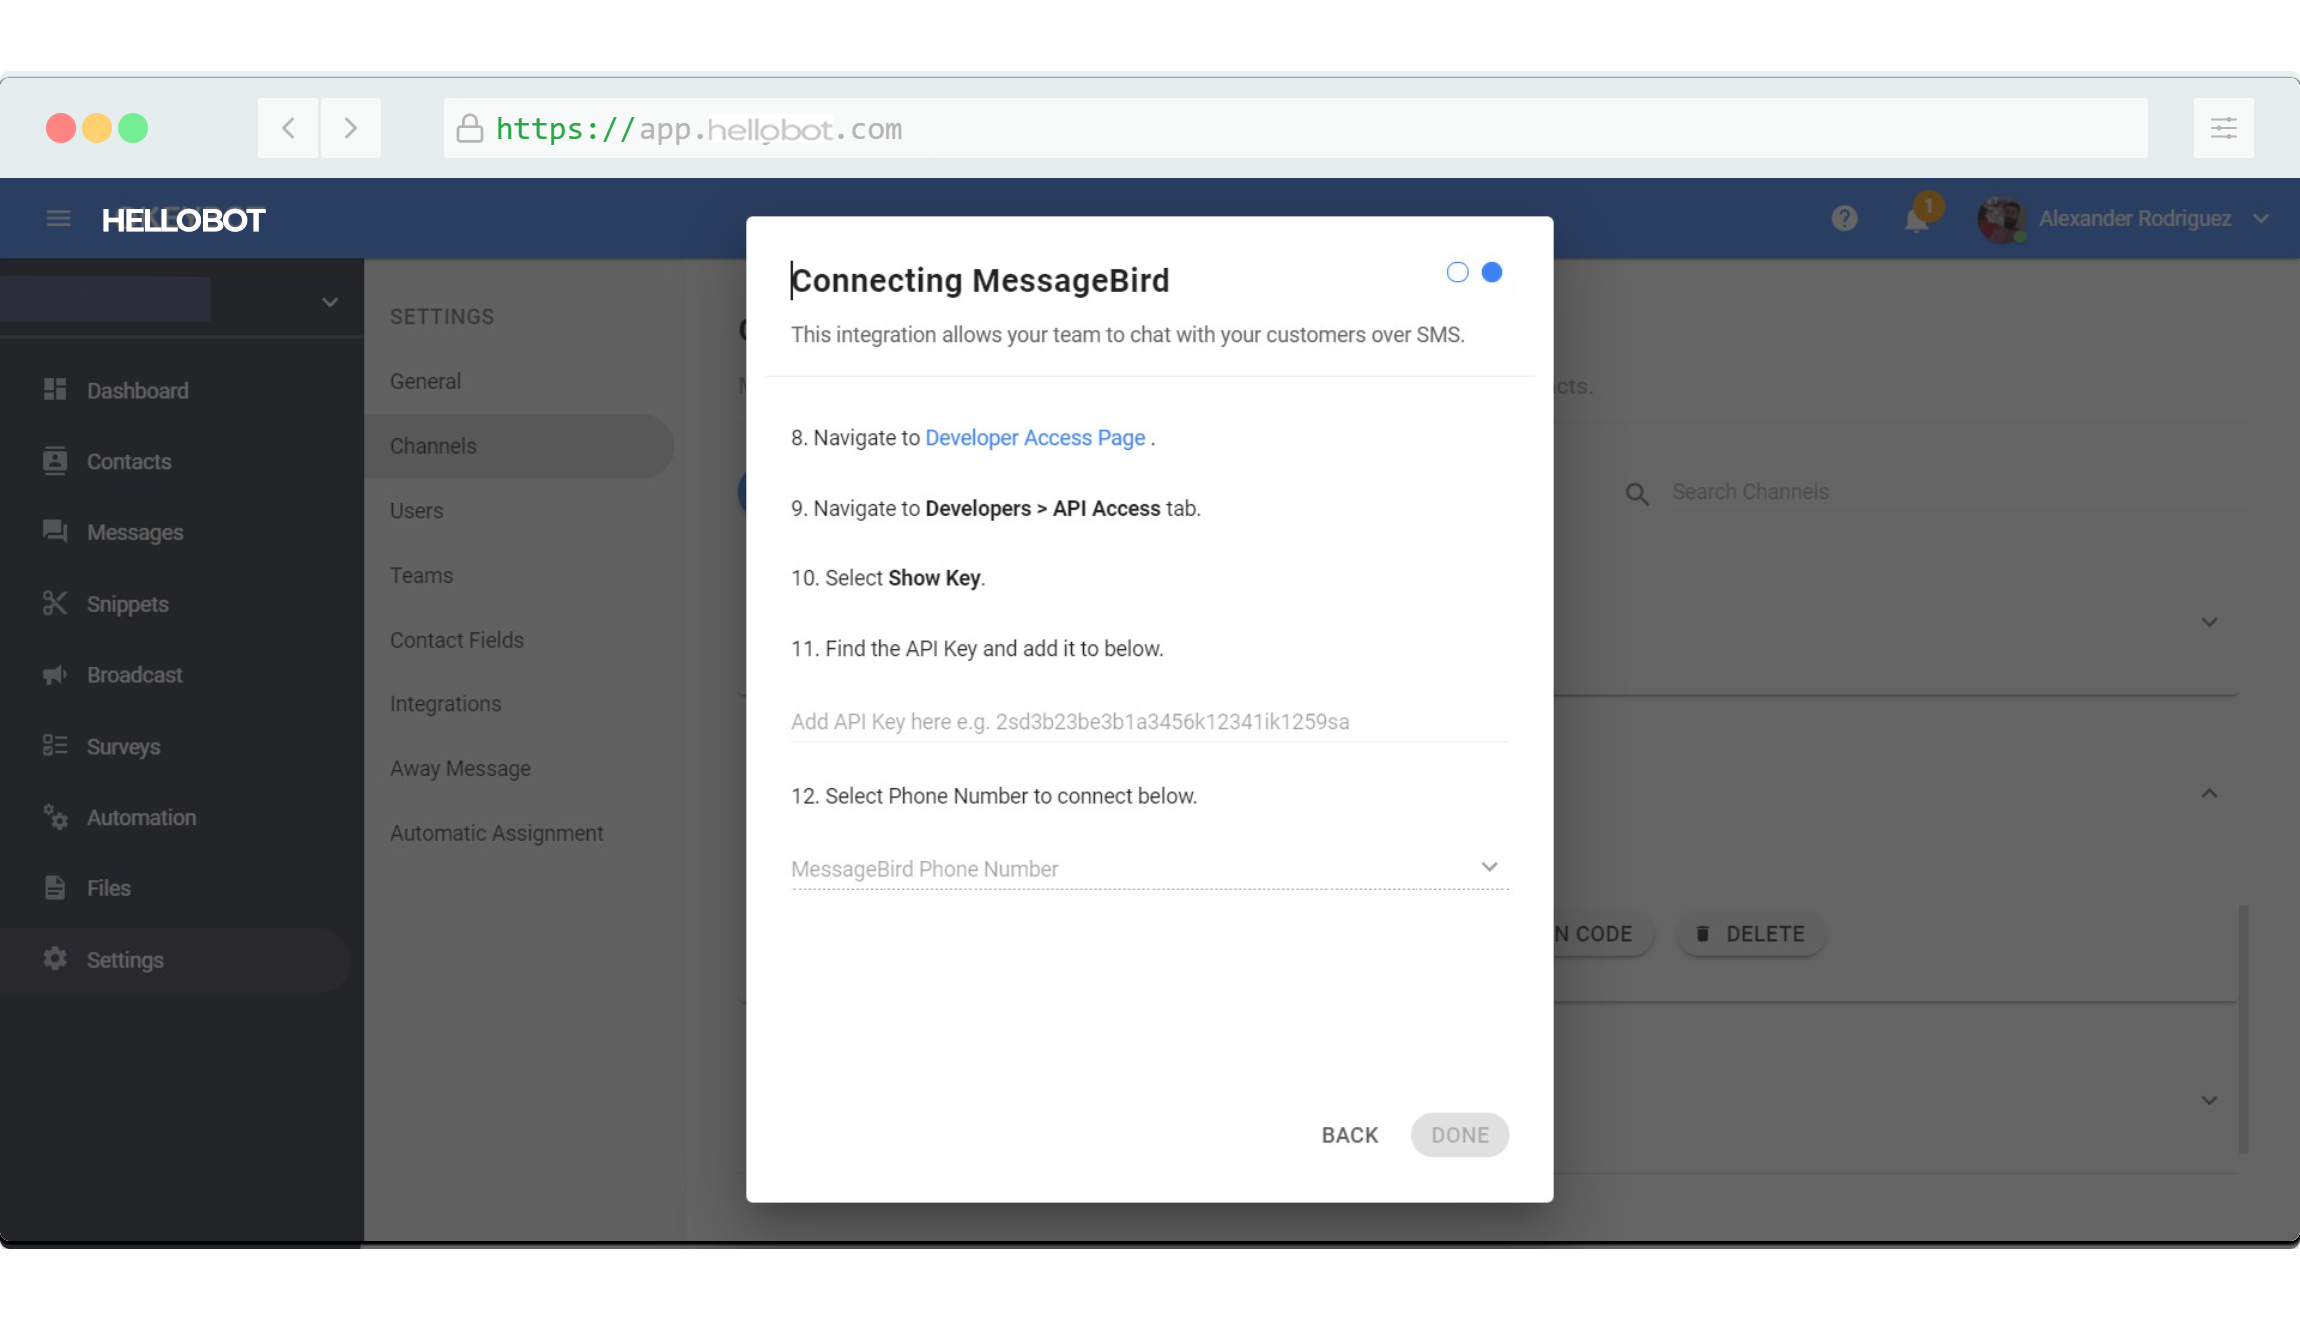Open the hamburger menu next to HELLOBOT
Image resolution: width=2300 pixels, height=1319 pixels.
[58, 218]
